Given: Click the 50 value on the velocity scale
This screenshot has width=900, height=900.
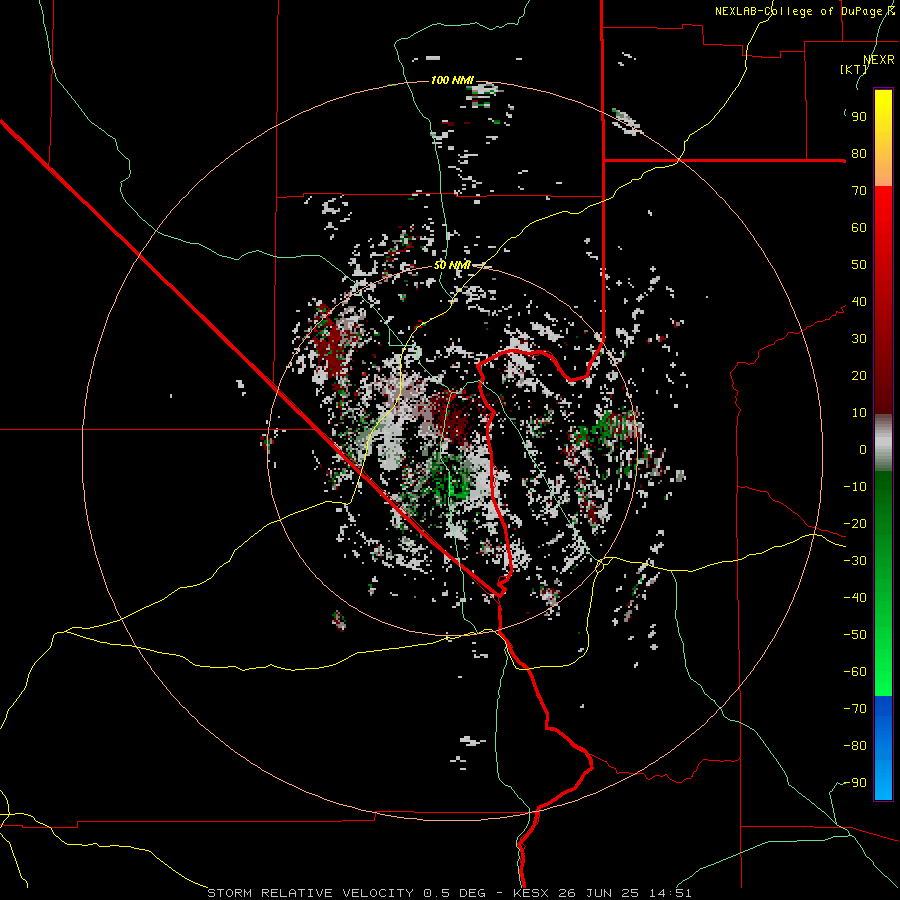Looking at the screenshot, I should pos(859,265).
